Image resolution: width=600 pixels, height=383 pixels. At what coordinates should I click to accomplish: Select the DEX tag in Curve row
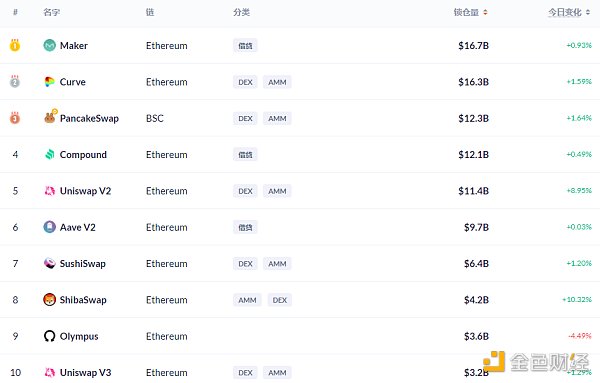pyautogui.click(x=245, y=82)
